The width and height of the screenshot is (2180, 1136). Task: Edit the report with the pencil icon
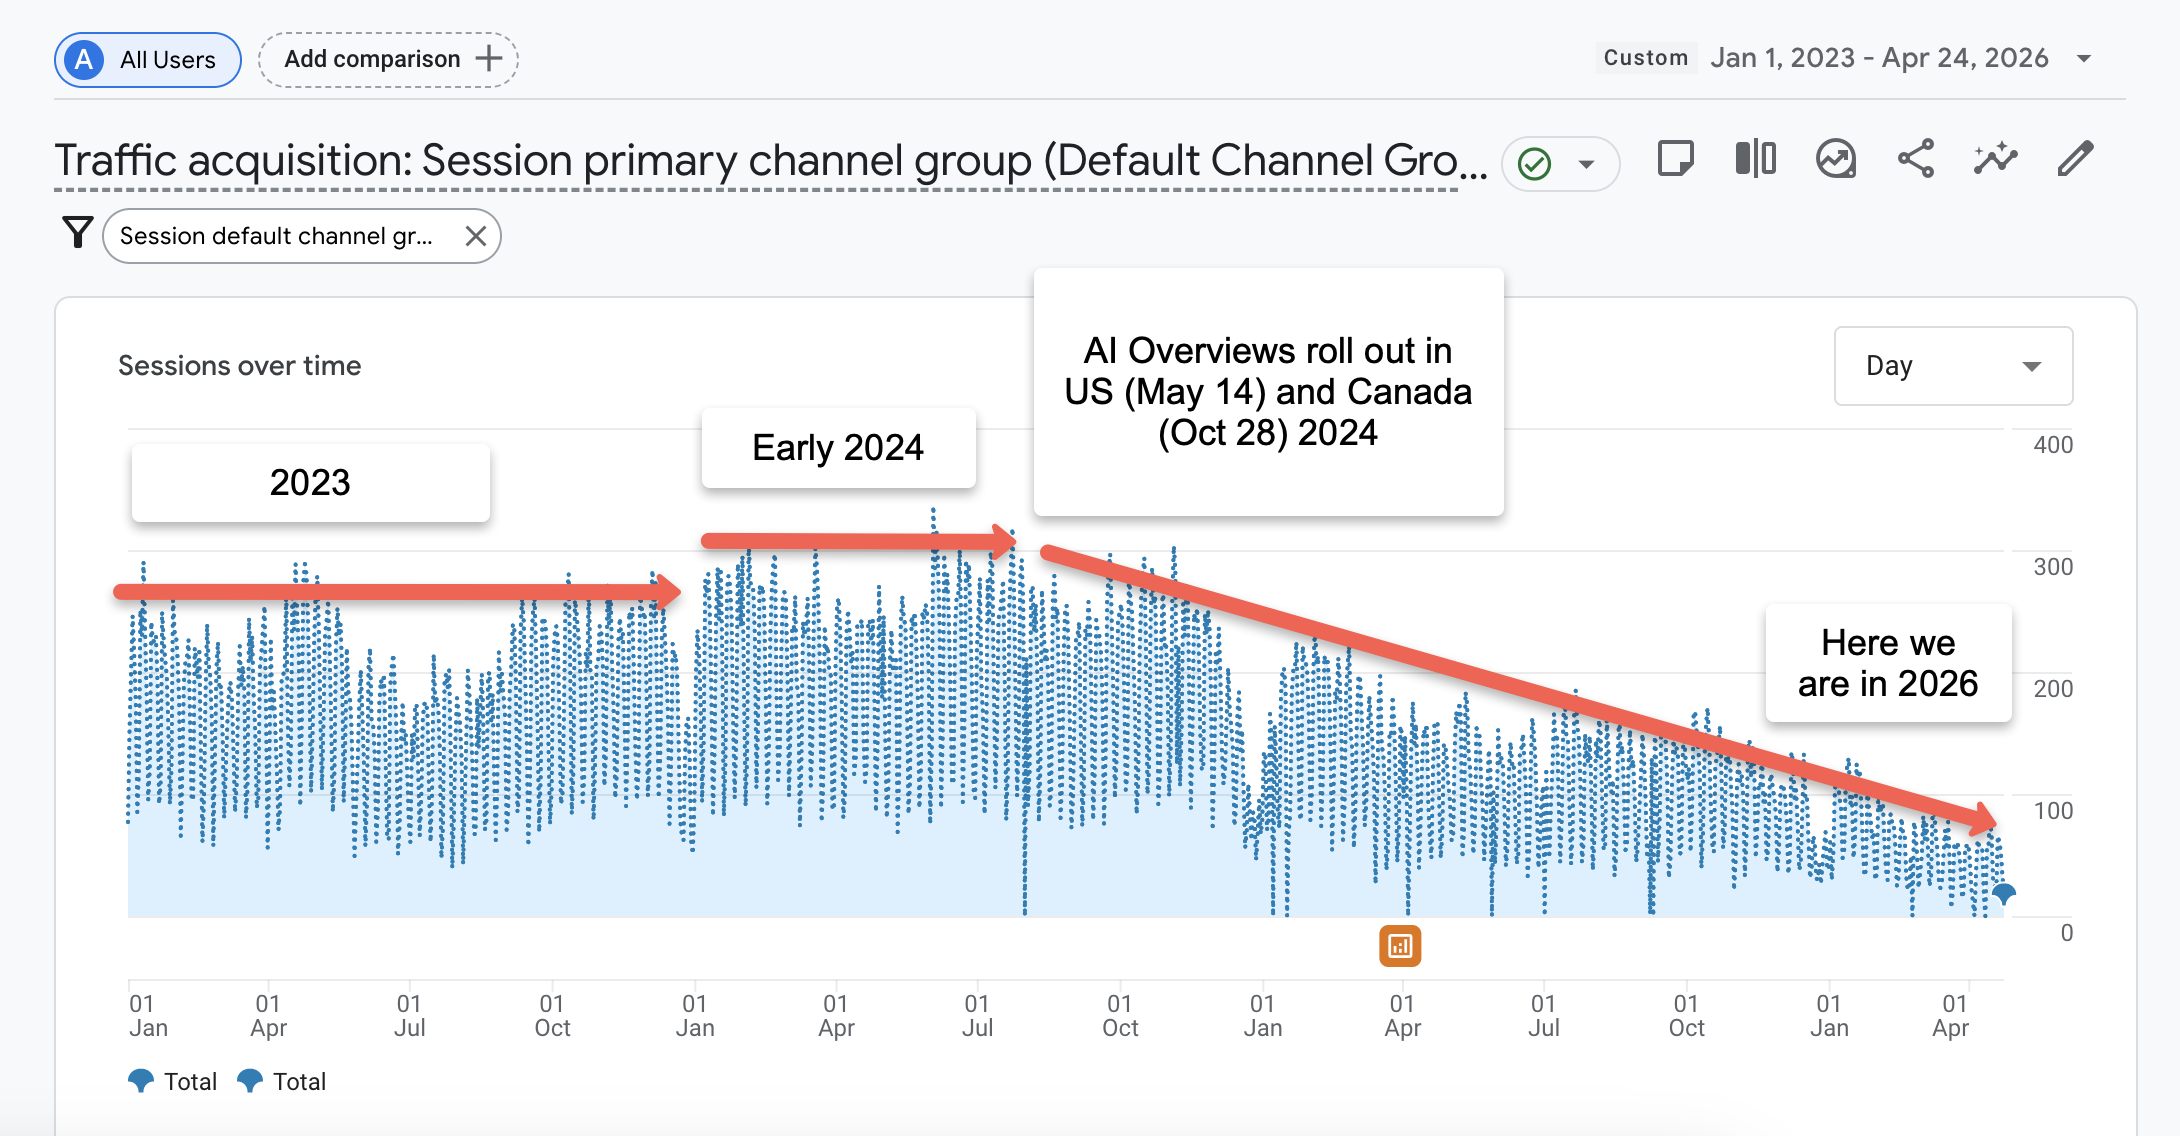click(x=2076, y=158)
